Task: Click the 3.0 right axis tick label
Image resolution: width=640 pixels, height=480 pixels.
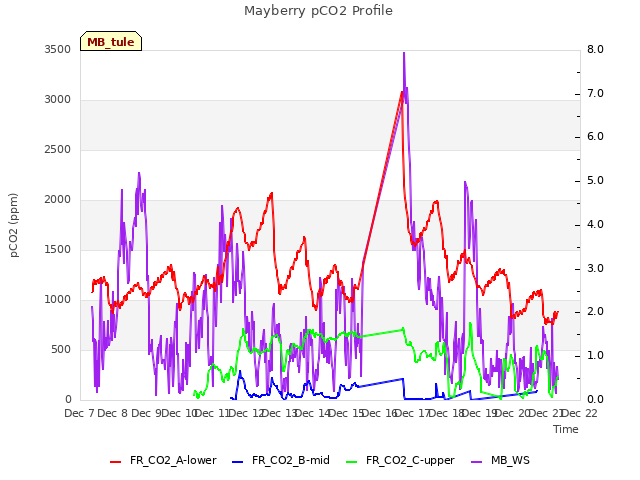Action: point(595,269)
